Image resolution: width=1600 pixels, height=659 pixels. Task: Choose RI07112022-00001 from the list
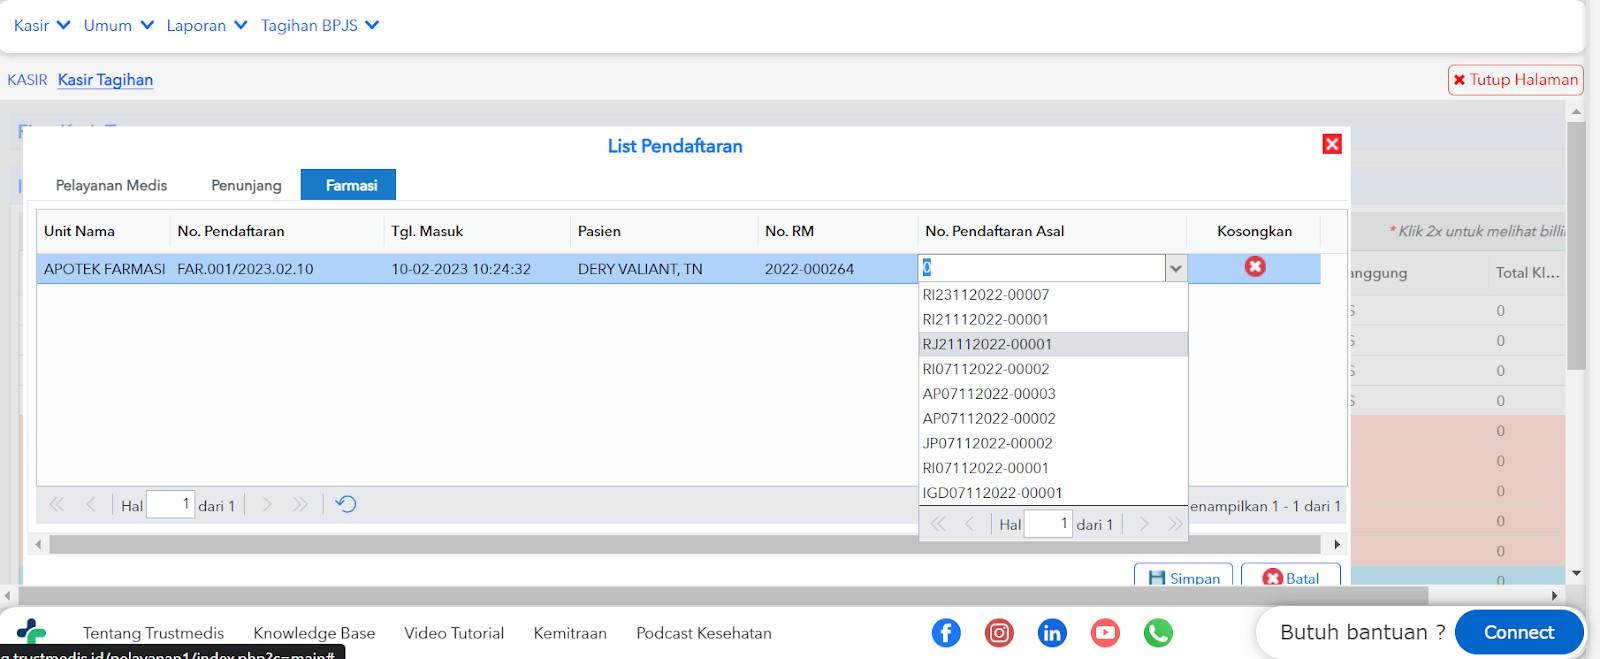[x=1053, y=468]
